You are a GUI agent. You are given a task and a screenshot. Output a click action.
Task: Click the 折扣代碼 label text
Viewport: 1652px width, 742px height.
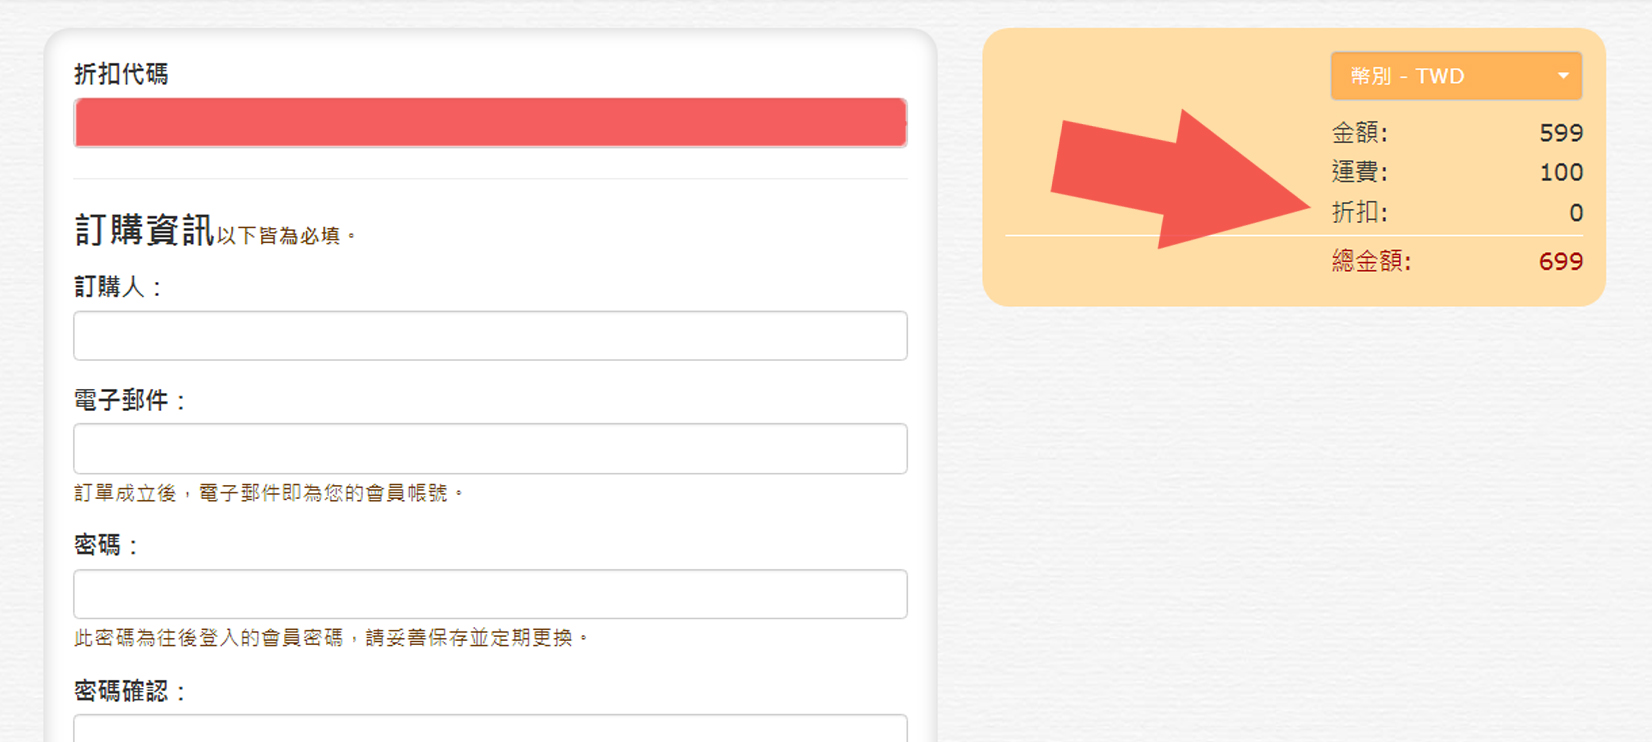[x=121, y=74]
